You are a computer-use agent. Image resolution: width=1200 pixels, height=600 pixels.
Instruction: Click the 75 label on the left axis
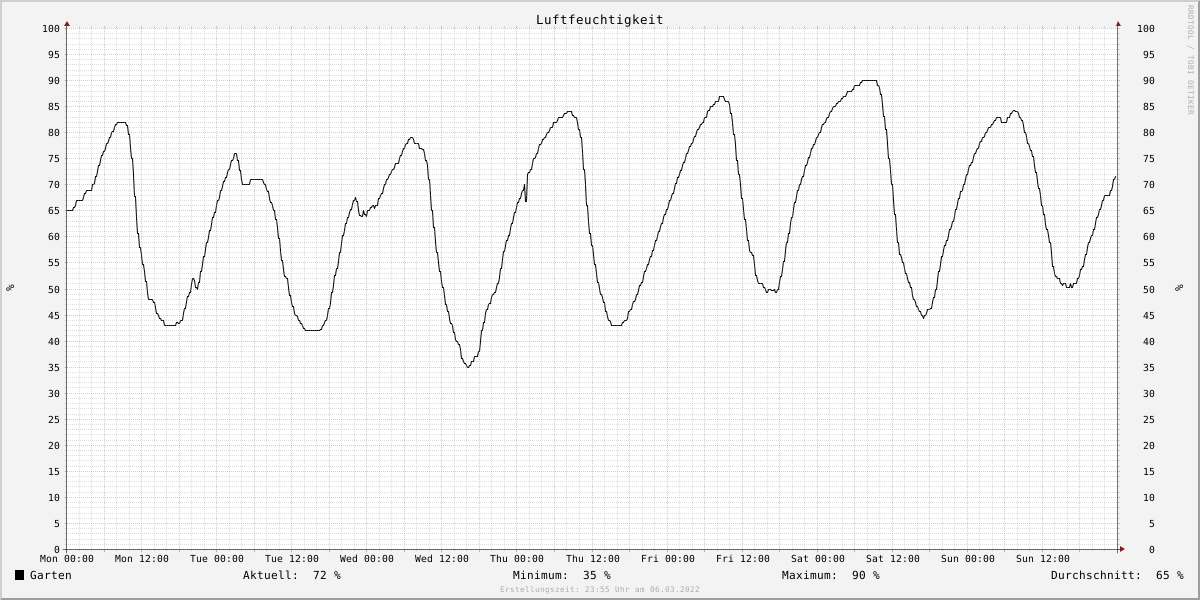click(54, 158)
